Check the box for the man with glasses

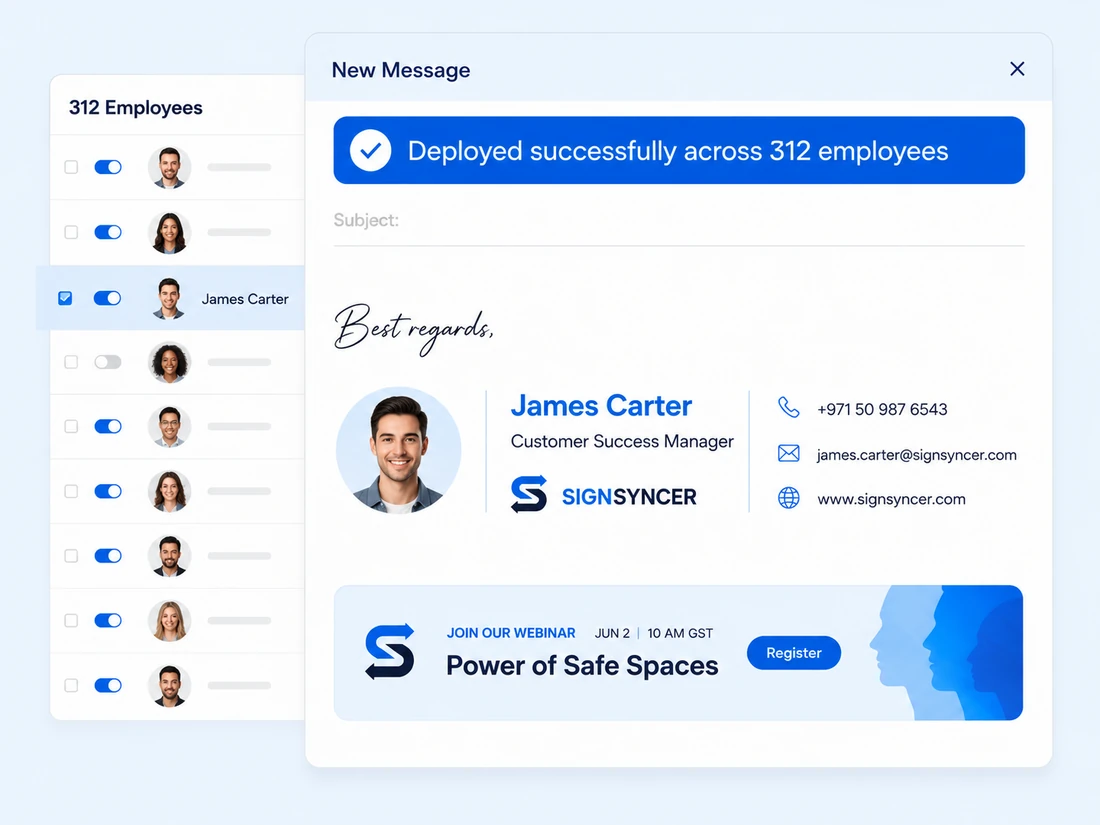(71, 427)
